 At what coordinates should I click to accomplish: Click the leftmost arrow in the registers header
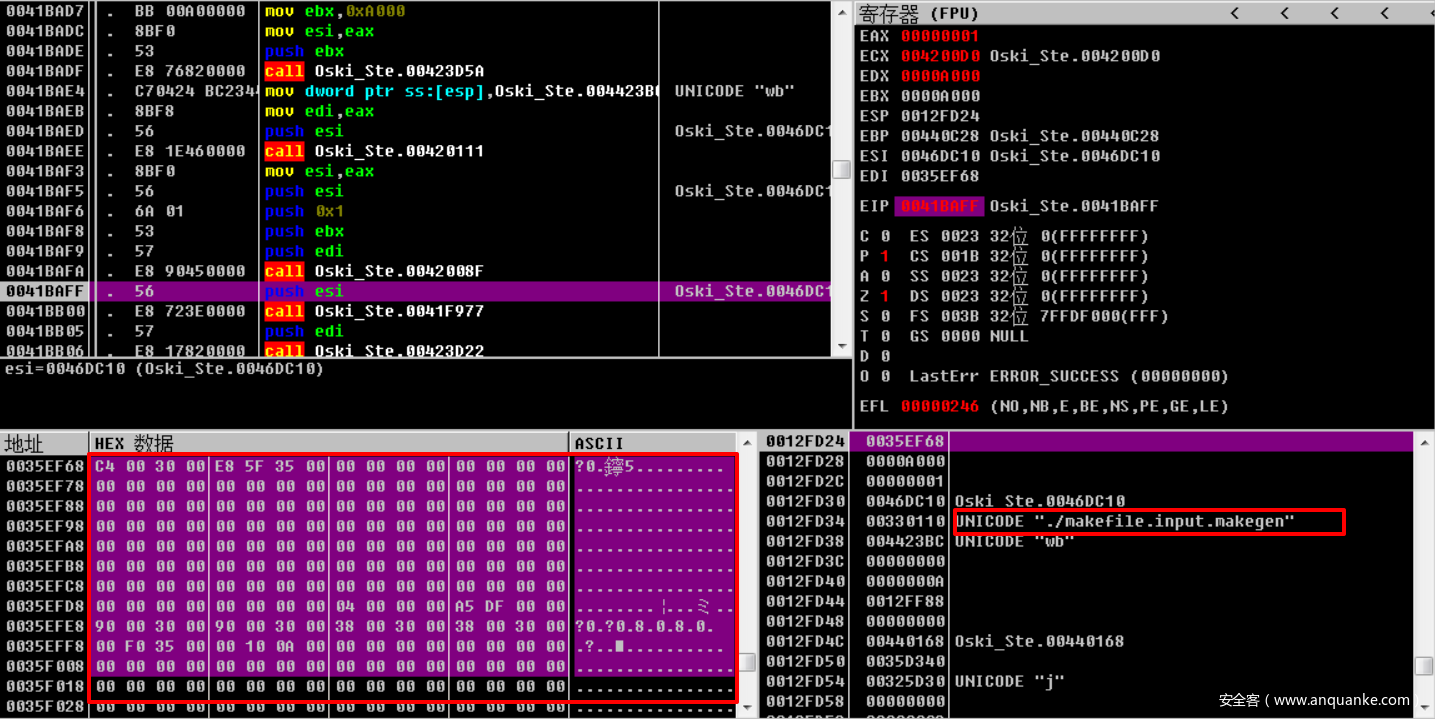(1236, 13)
